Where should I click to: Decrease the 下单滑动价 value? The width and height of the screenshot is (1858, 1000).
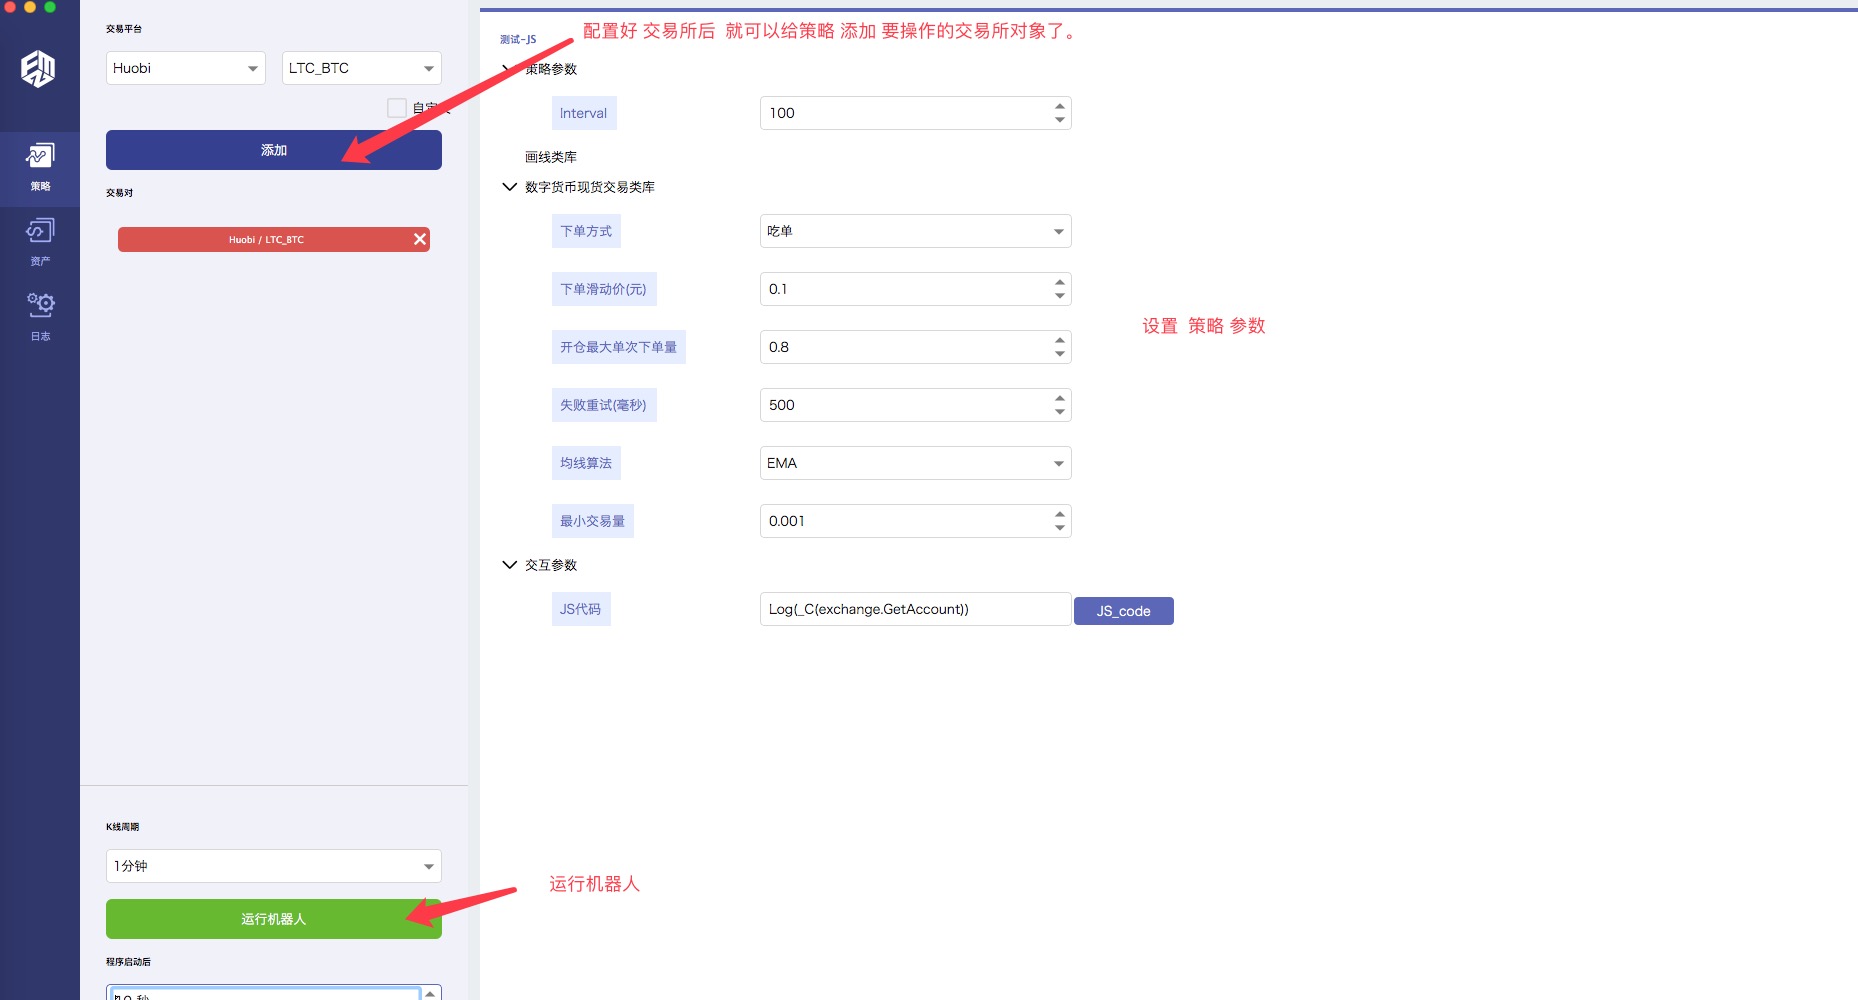pos(1060,296)
